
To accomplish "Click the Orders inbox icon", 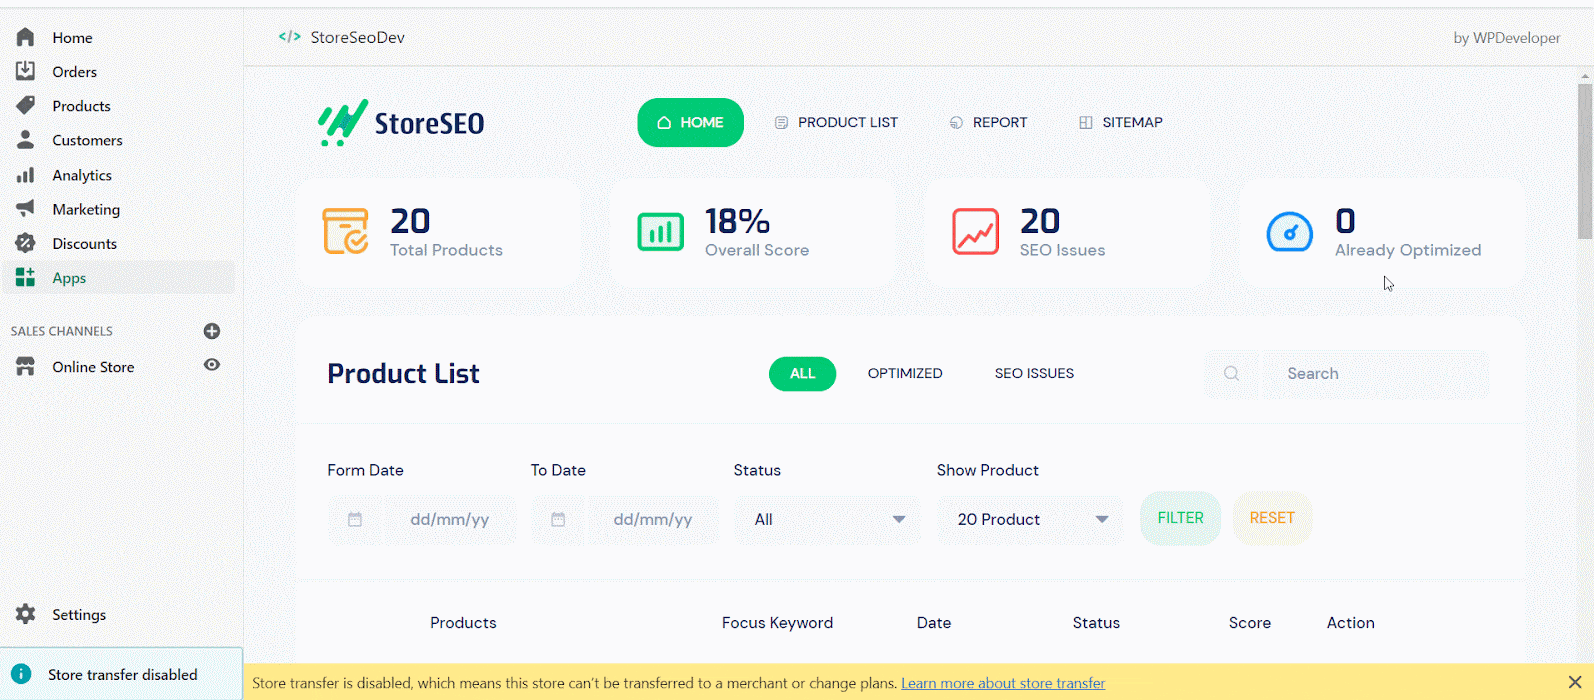I will [x=26, y=71].
